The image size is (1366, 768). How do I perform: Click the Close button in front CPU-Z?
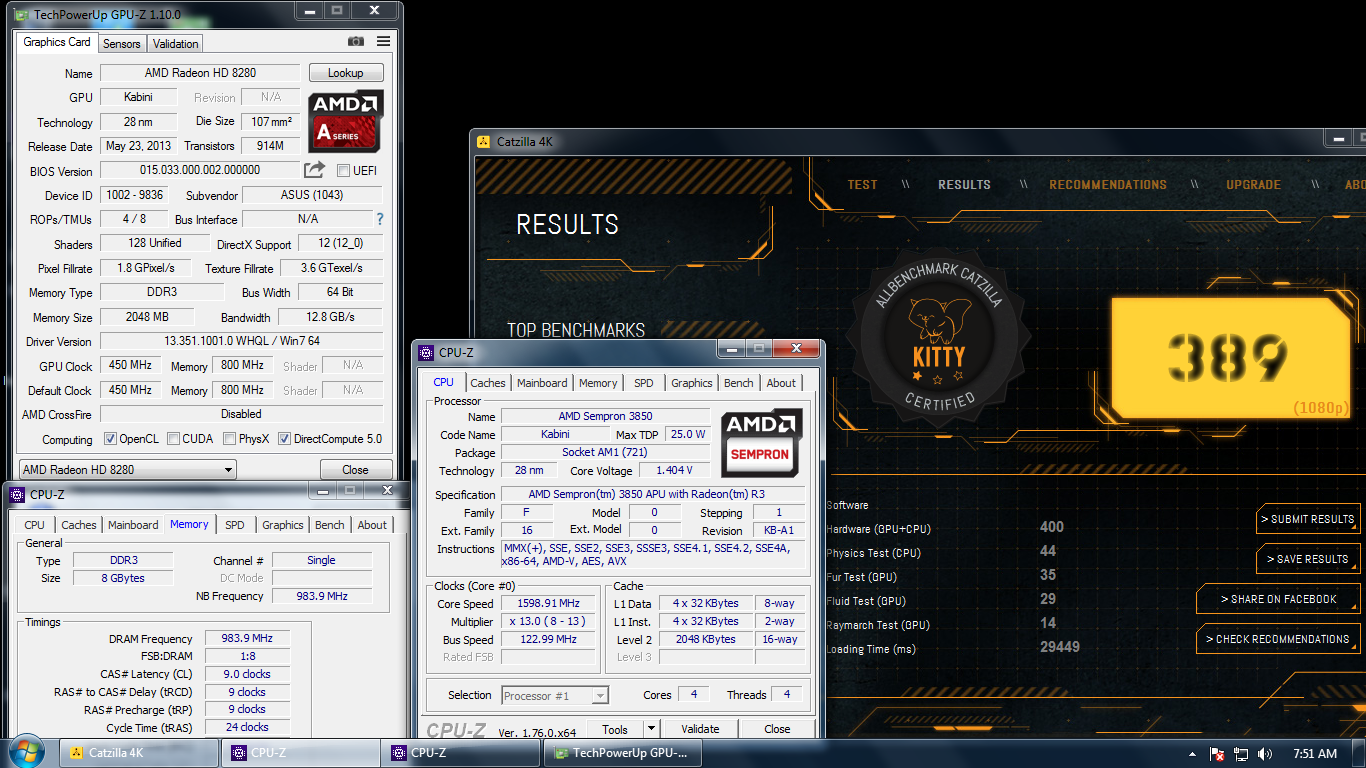pyautogui.click(x=777, y=729)
